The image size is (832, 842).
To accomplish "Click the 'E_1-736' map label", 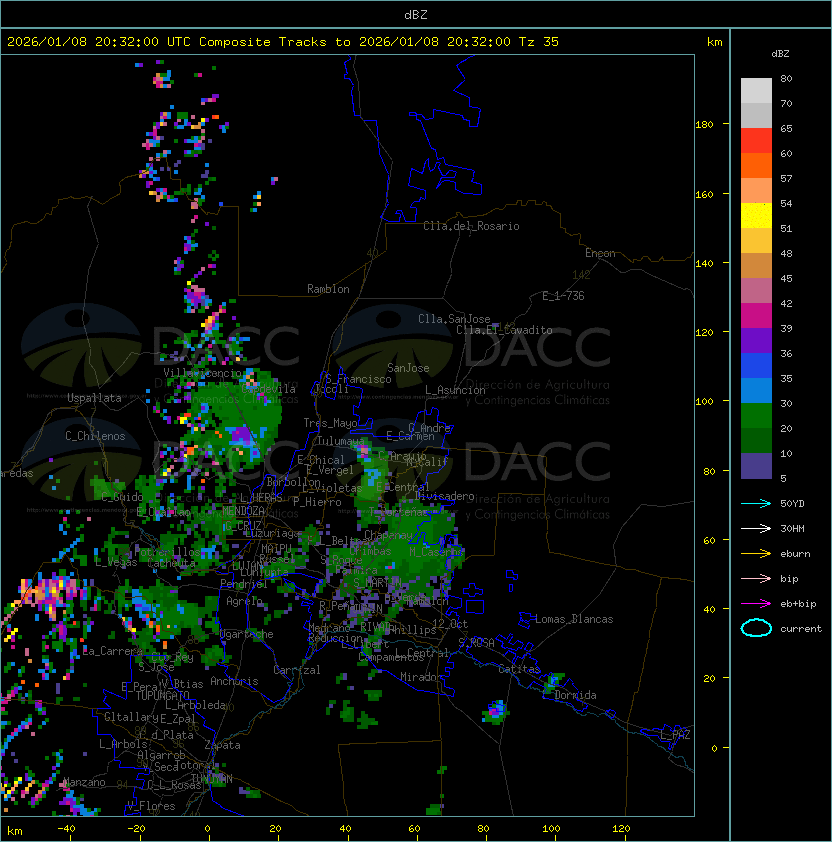I will pyautogui.click(x=563, y=296).
